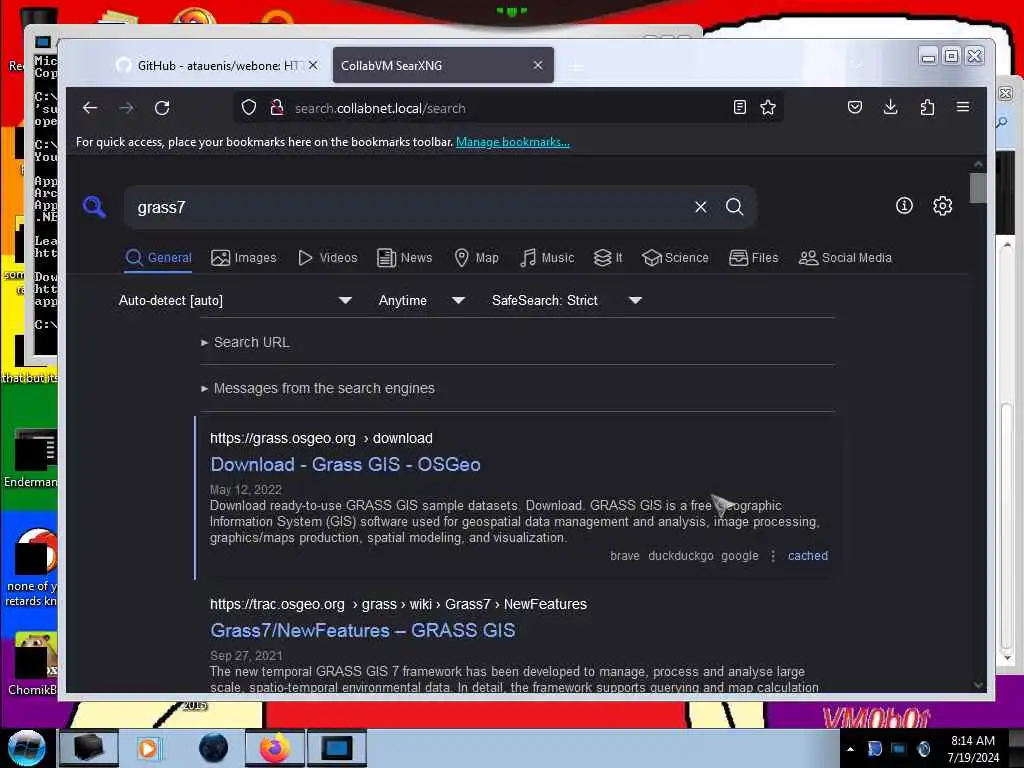This screenshot has width=1024, height=768.
Task: Toggle reader view in address bar
Action: [x=739, y=108]
